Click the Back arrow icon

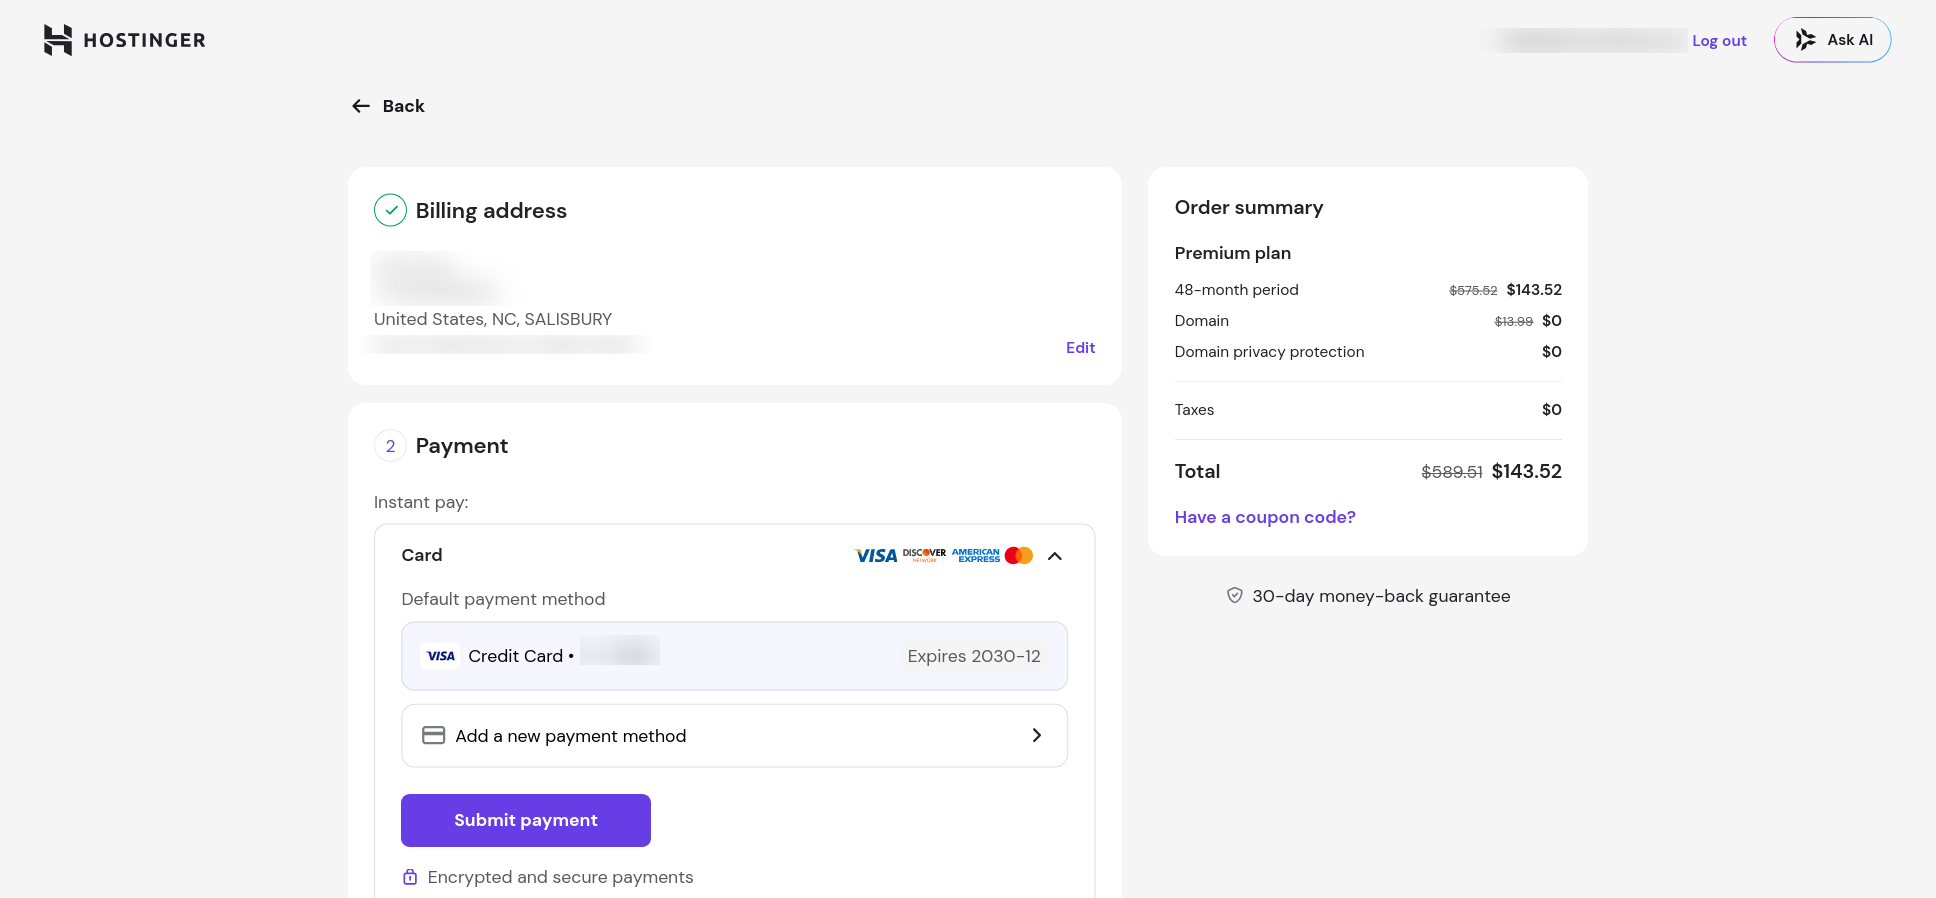[x=361, y=106]
